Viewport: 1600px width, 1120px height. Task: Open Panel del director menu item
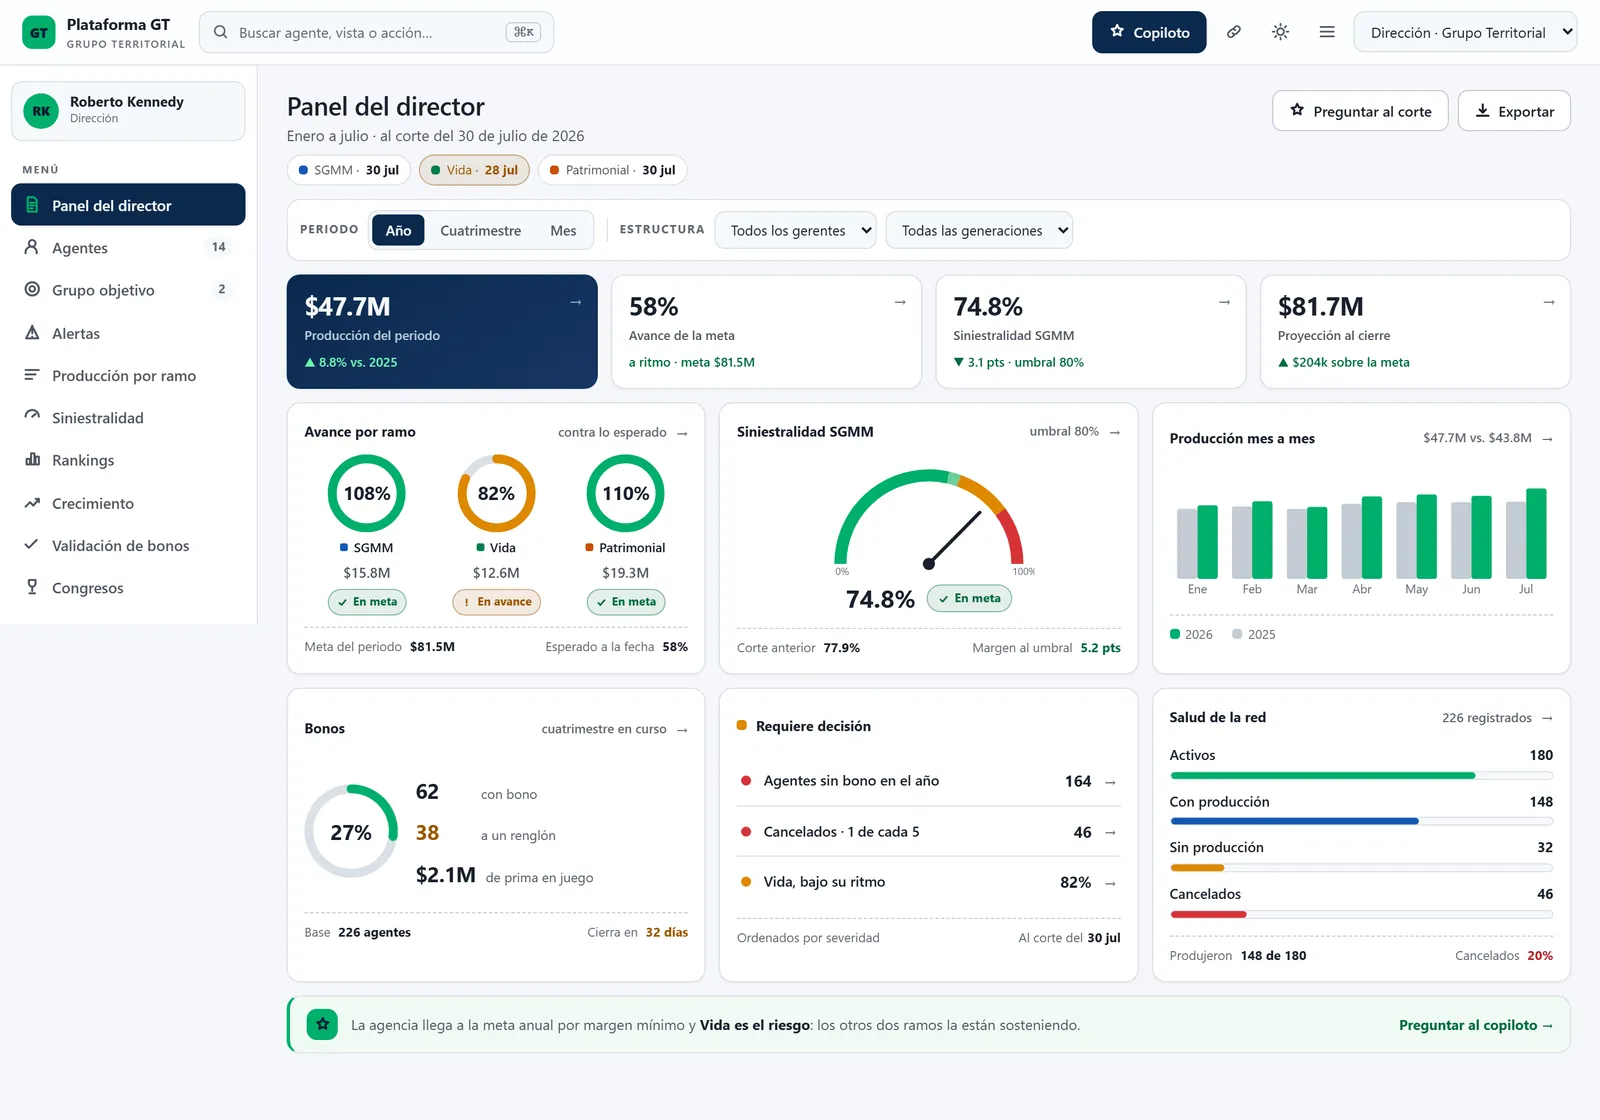point(128,205)
